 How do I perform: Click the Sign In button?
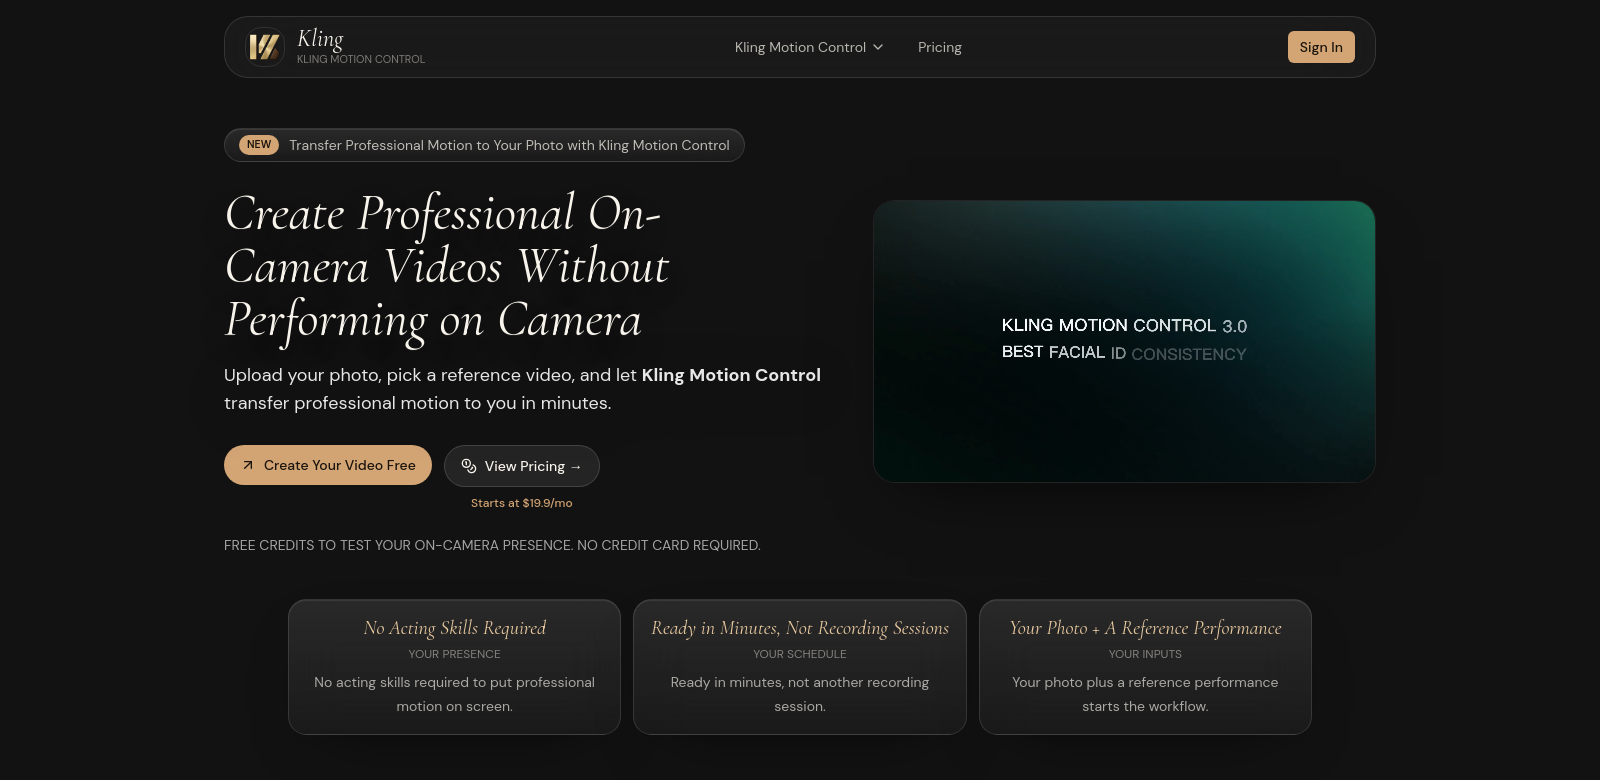(x=1321, y=47)
